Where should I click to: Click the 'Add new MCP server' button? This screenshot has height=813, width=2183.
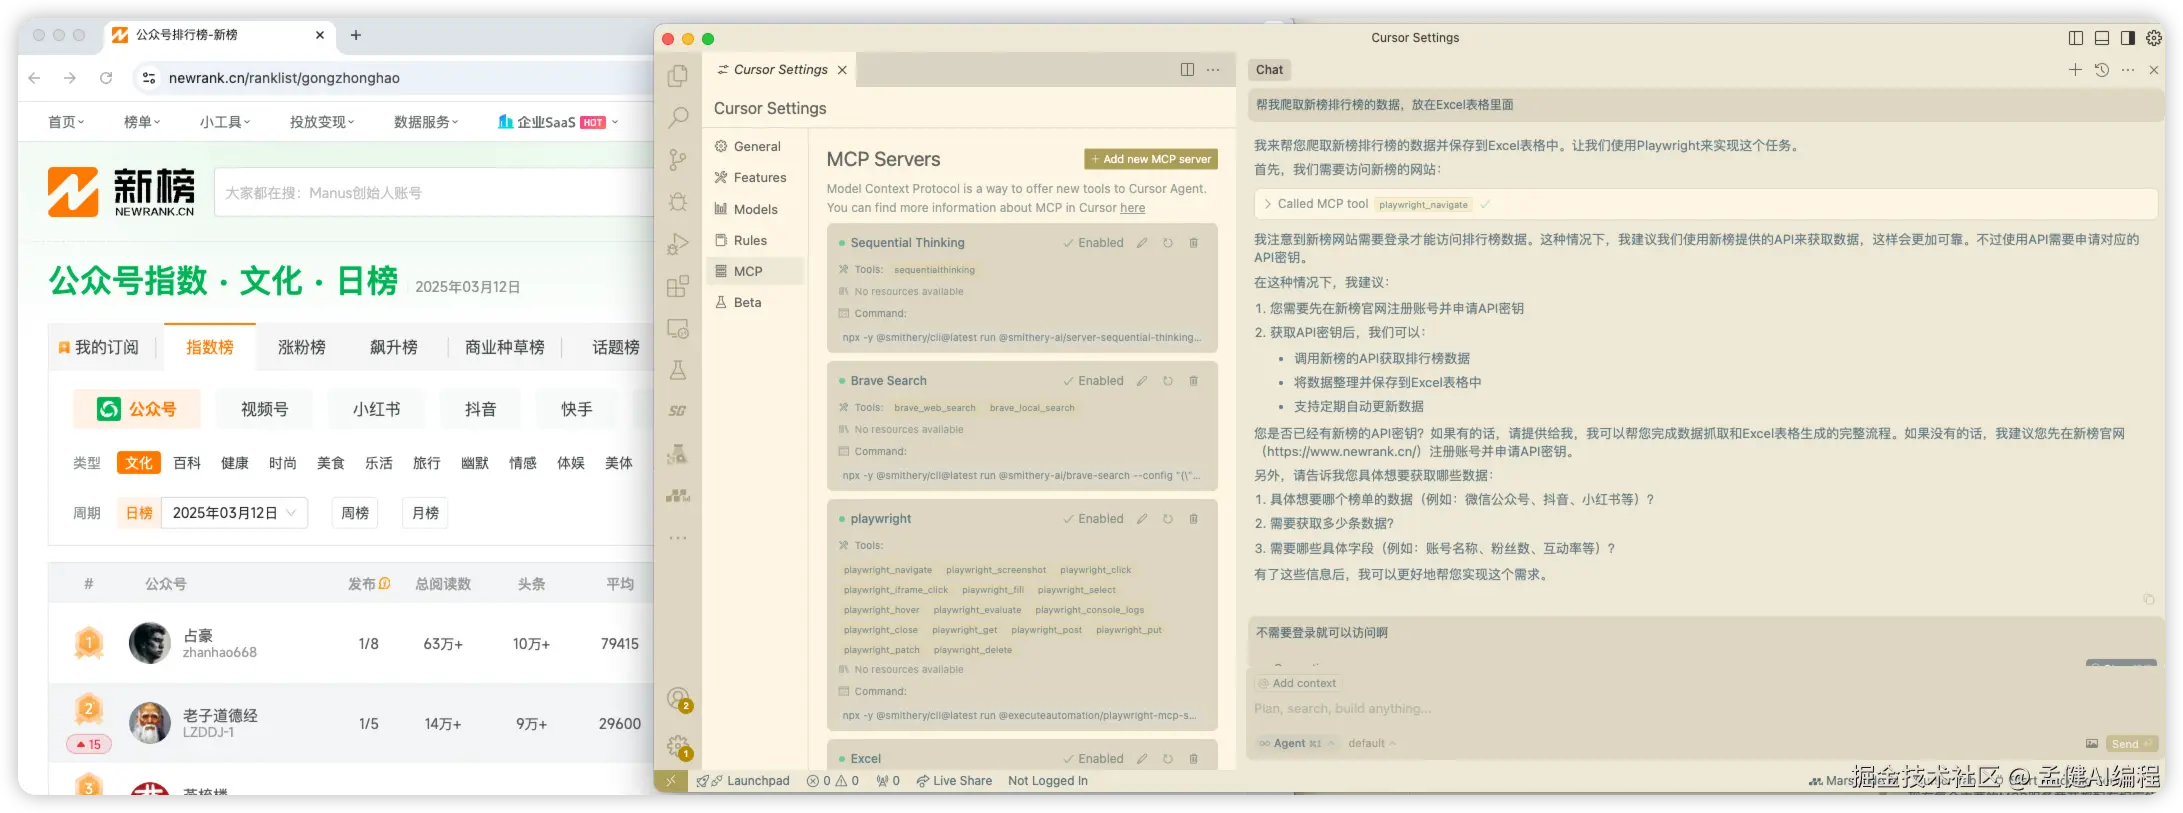click(x=1151, y=159)
